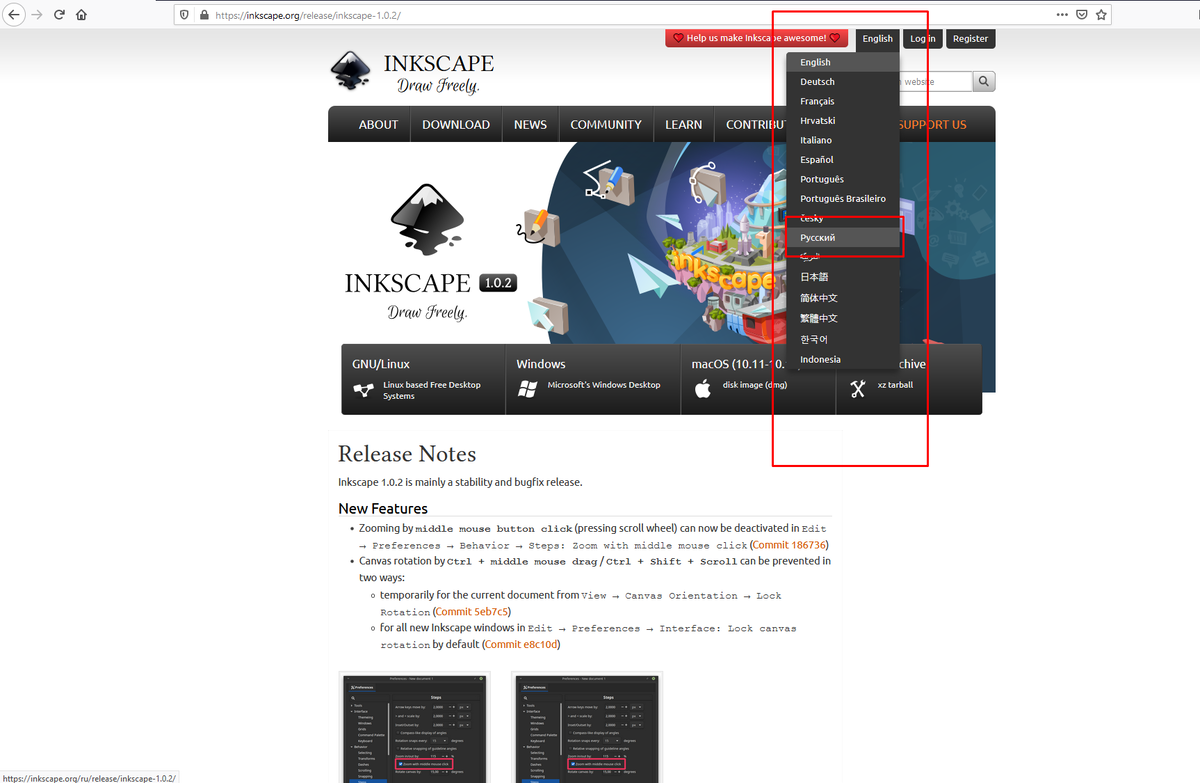
Task: Open the LEARN navigation menu
Action: (x=684, y=125)
